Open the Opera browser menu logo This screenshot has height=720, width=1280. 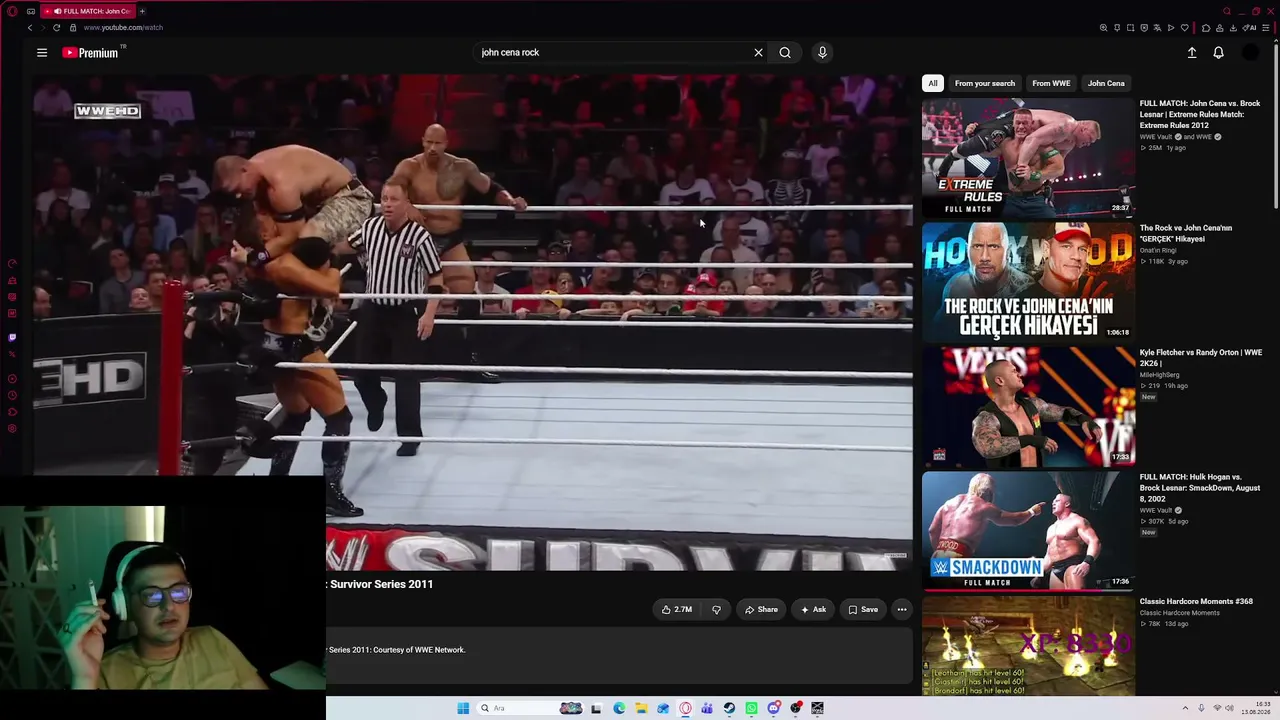coord(12,11)
